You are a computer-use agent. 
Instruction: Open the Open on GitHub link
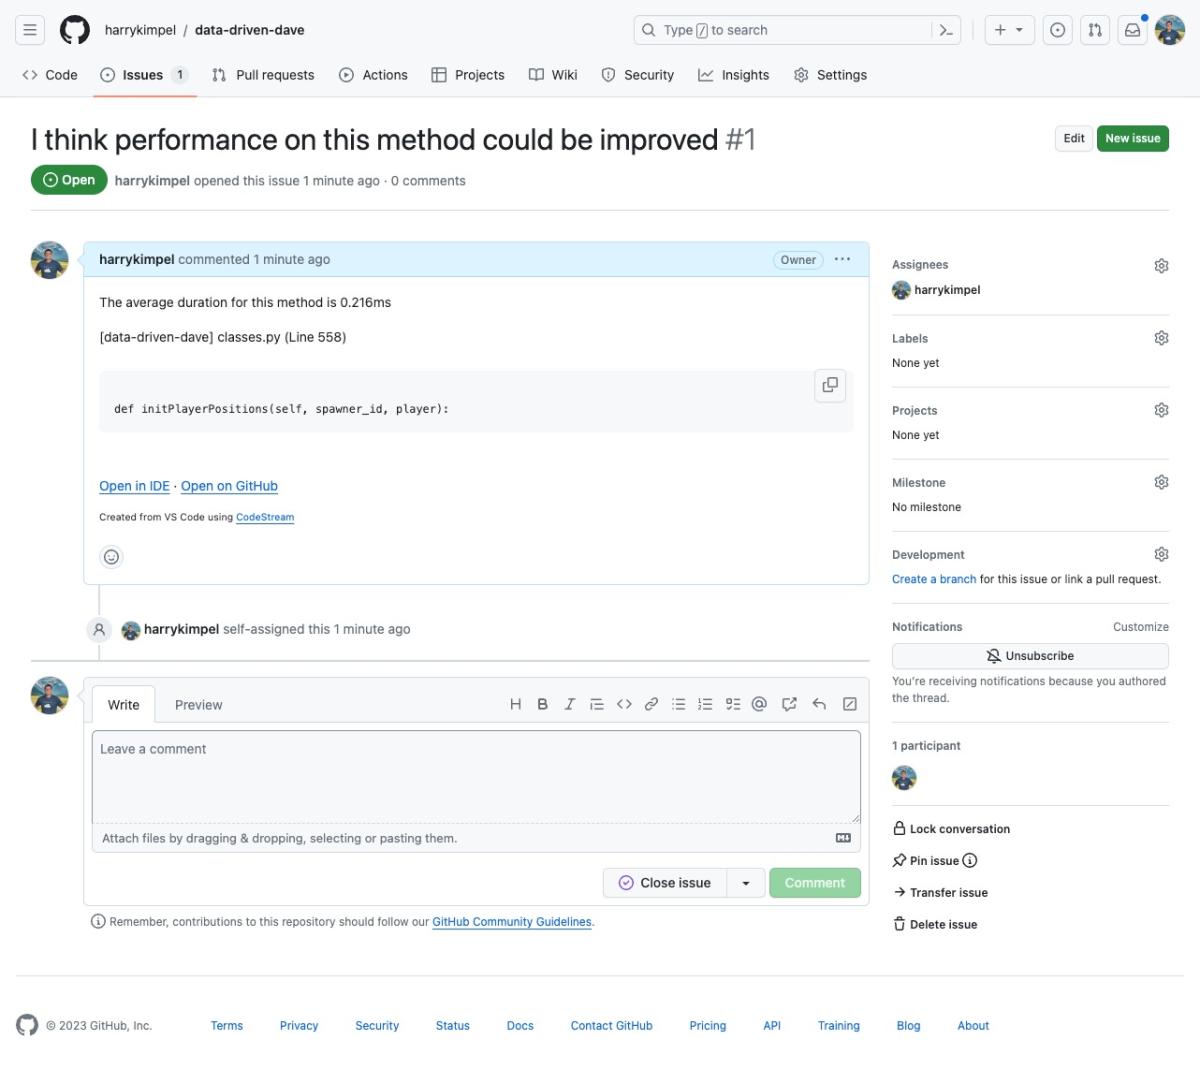229,486
